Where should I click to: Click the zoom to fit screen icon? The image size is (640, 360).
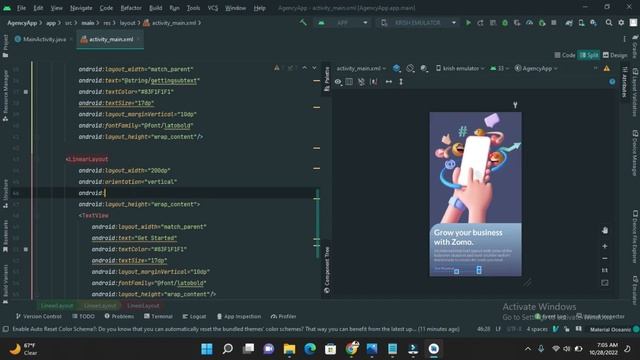pyautogui.click(x=605, y=282)
